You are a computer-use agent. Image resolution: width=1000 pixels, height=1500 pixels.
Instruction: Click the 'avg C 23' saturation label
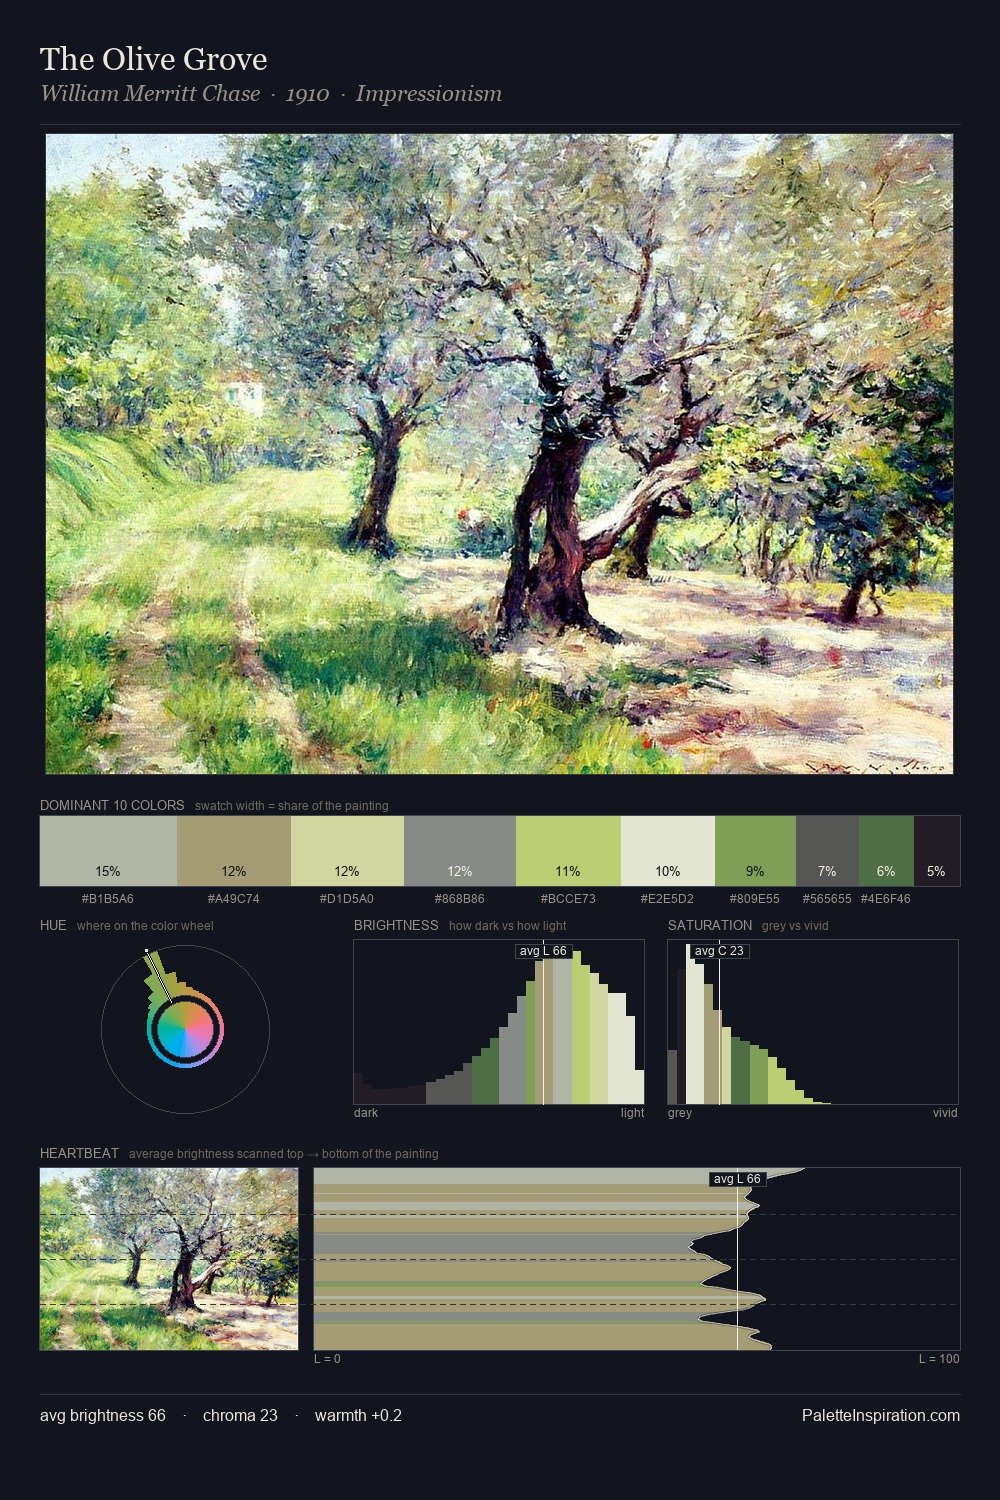(x=719, y=951)
